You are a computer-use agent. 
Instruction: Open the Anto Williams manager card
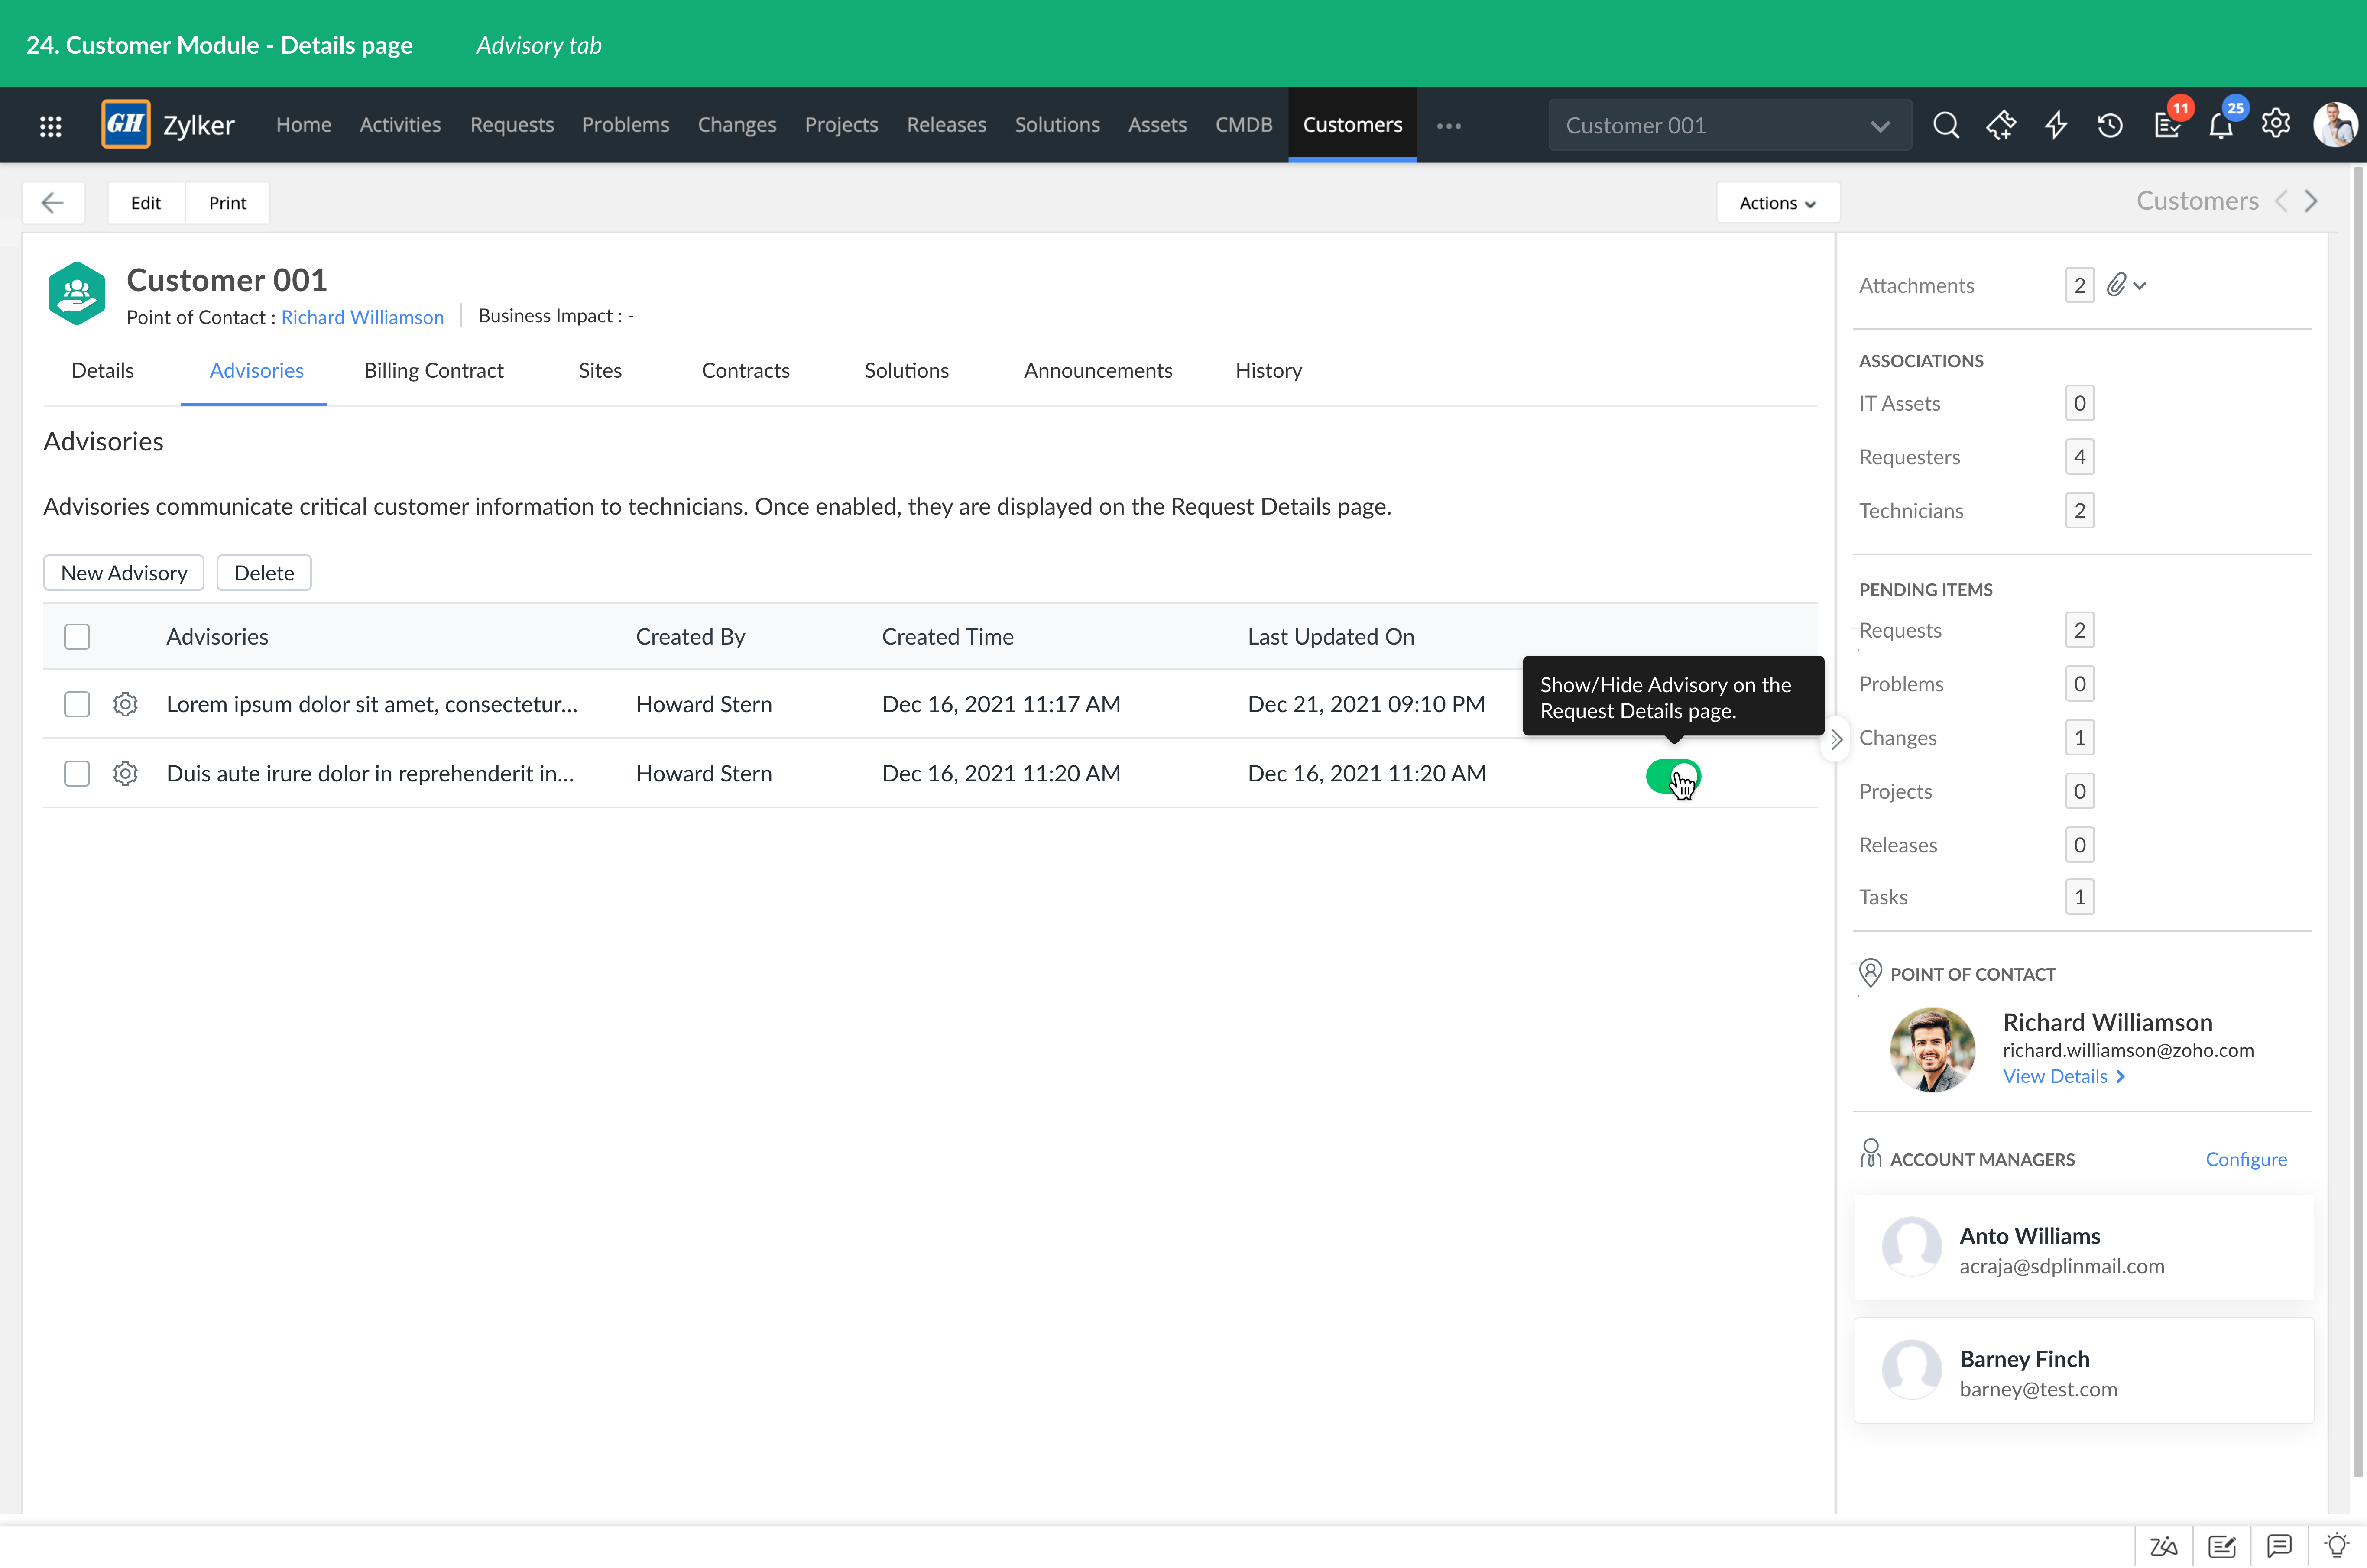[x=2084, y=1248]
